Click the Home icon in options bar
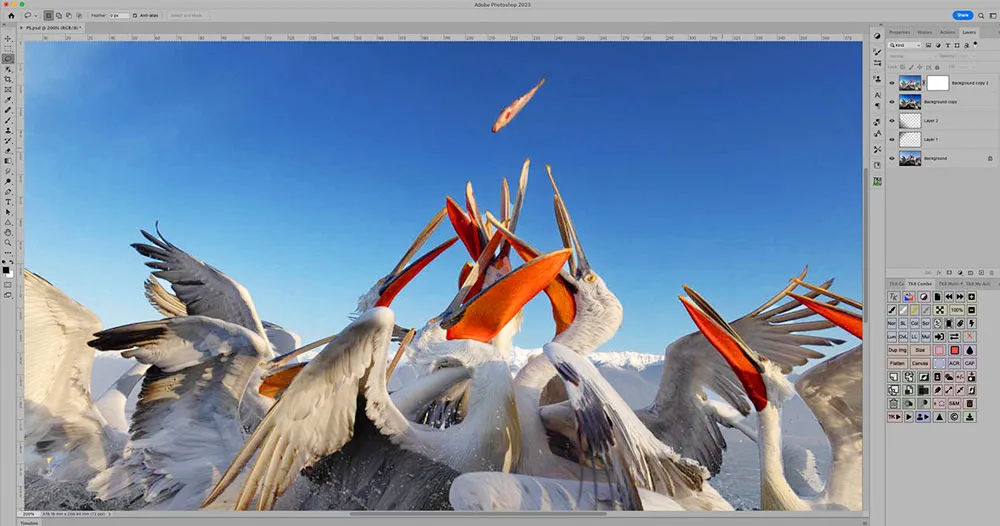Image resolution: width=1000 pixels, height=526 pixels. (x=11, y=16)
